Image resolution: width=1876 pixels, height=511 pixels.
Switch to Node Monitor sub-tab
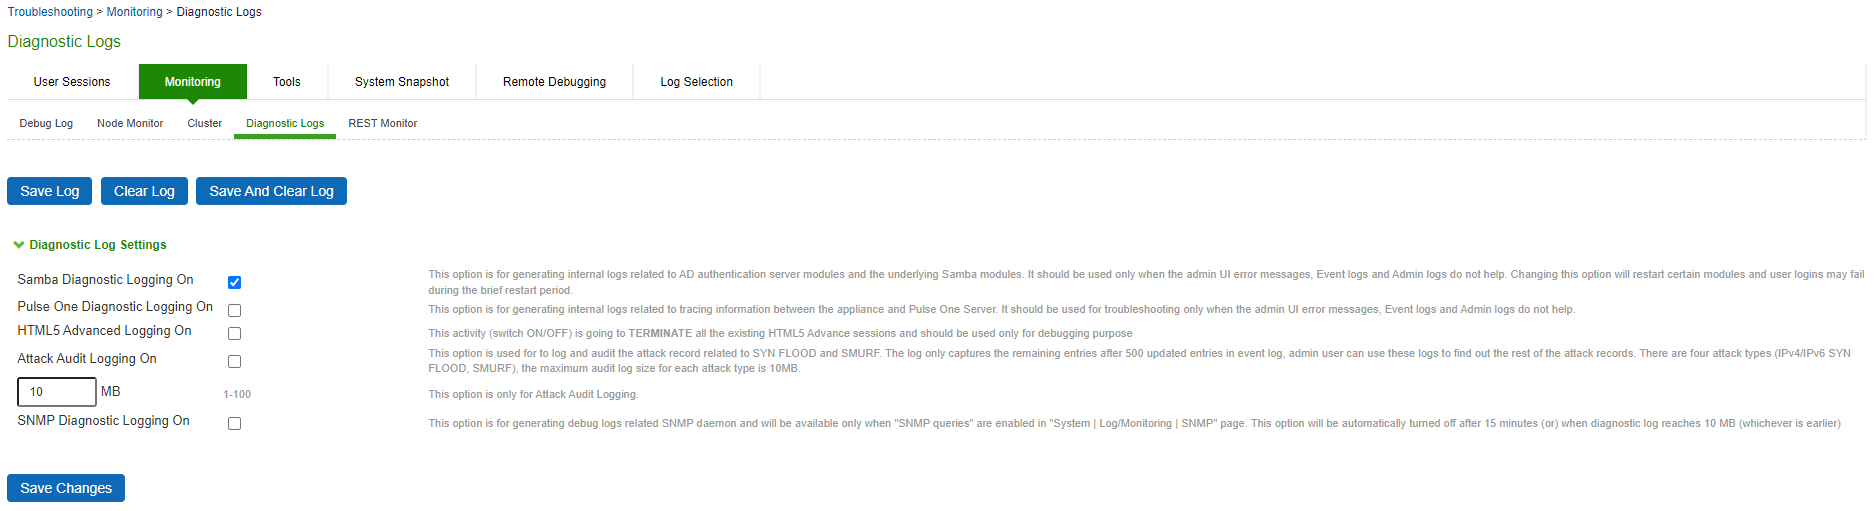point(130,124)
